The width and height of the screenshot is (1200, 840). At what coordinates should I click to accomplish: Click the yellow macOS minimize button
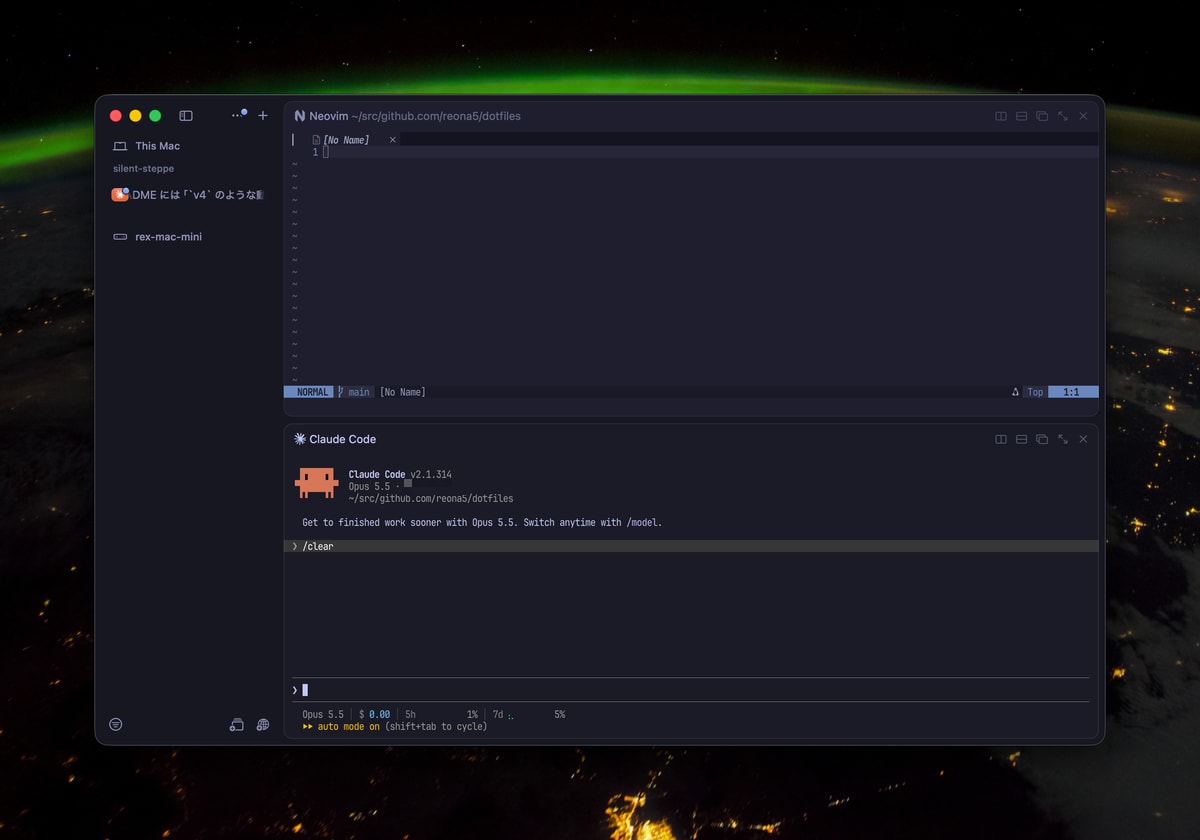pos(136,116)
